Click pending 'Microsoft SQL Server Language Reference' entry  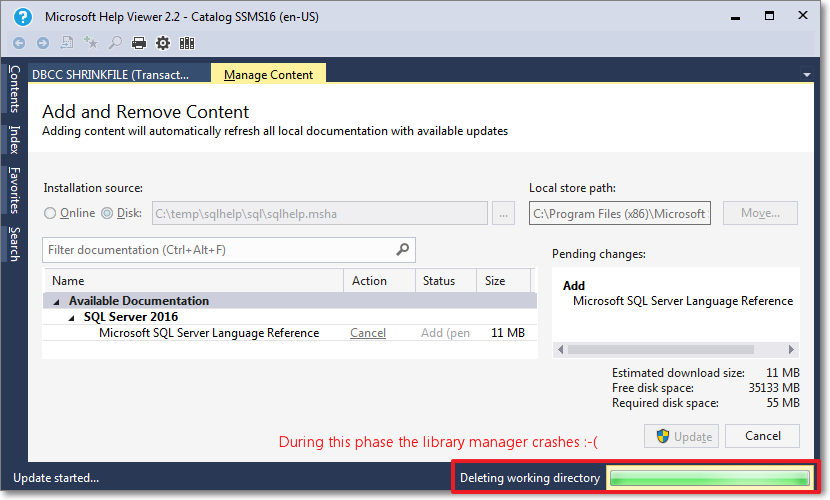click(x=683, y=301)
